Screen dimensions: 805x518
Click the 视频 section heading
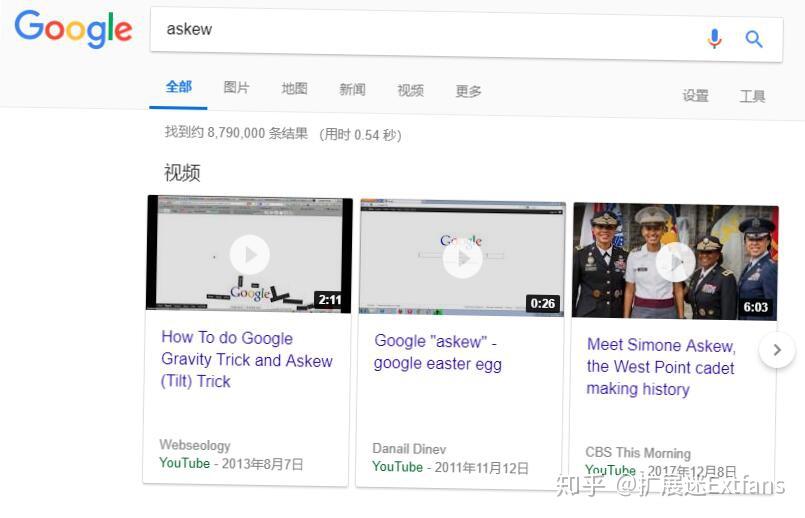click(182, 172)
